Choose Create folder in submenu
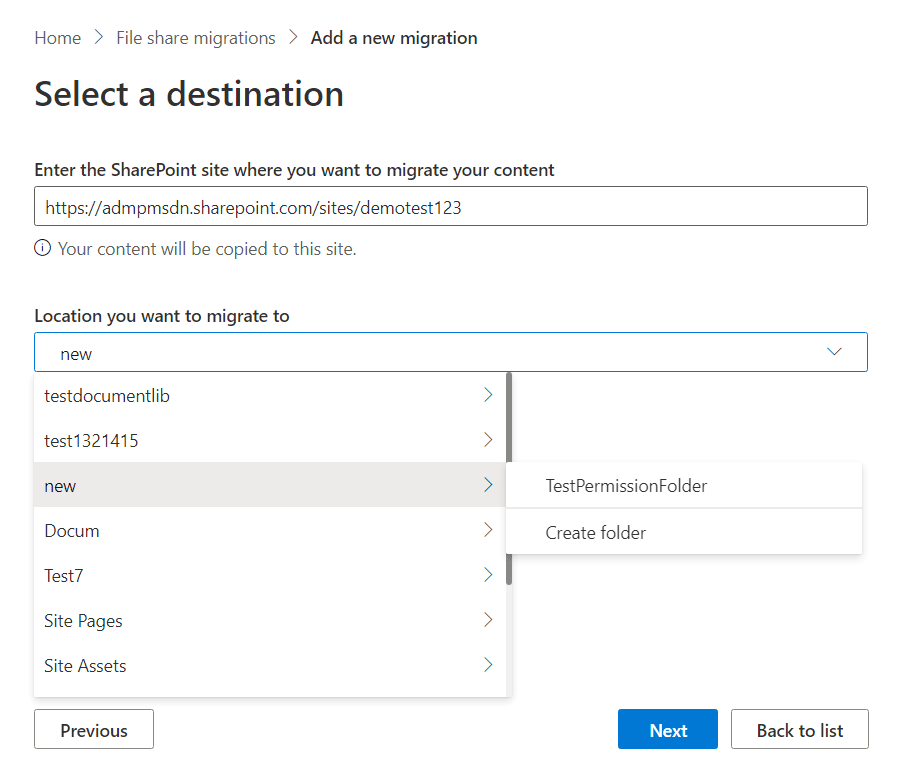 click(596, 533)
